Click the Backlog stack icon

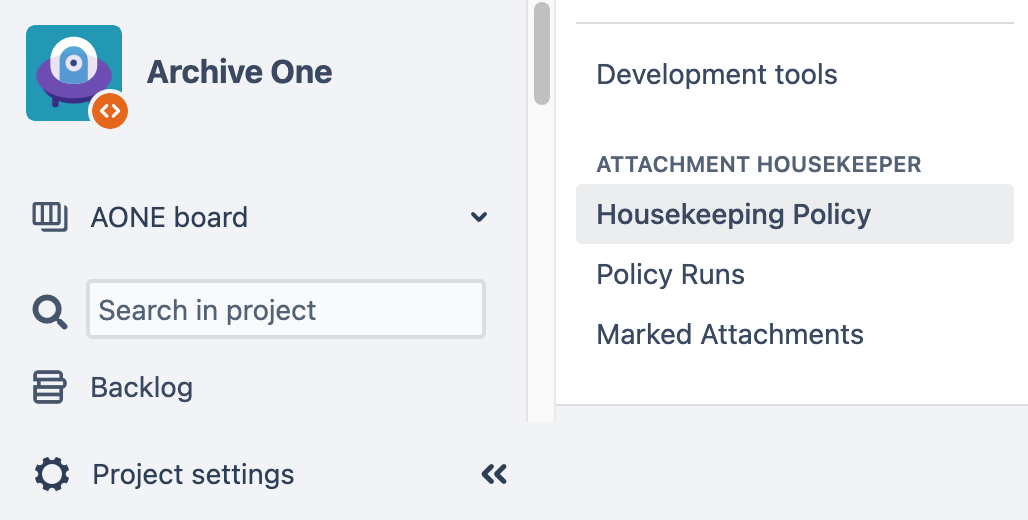pyautogui.click(x=50, y=387)
